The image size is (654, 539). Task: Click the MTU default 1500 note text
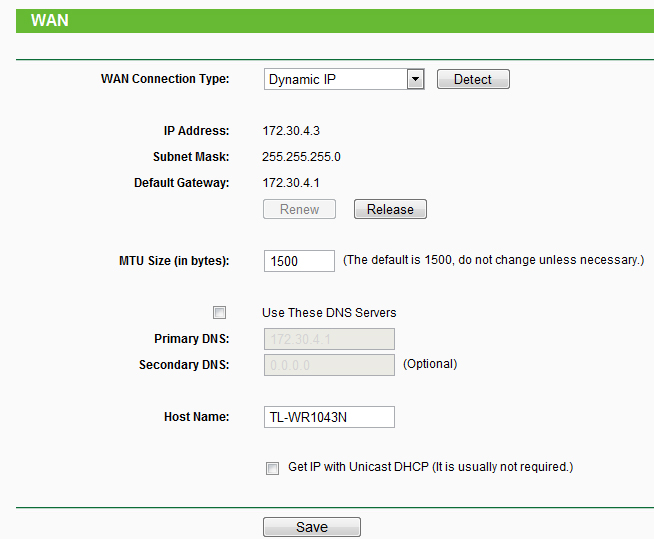pos(493,260)
